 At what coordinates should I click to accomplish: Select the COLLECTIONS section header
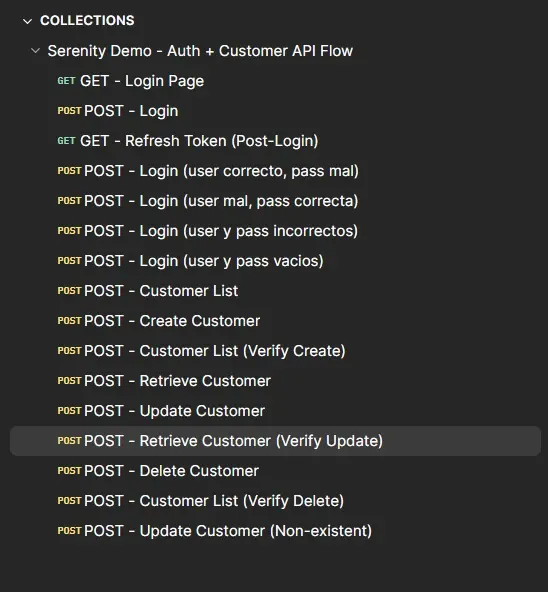(x=87, y=20)
